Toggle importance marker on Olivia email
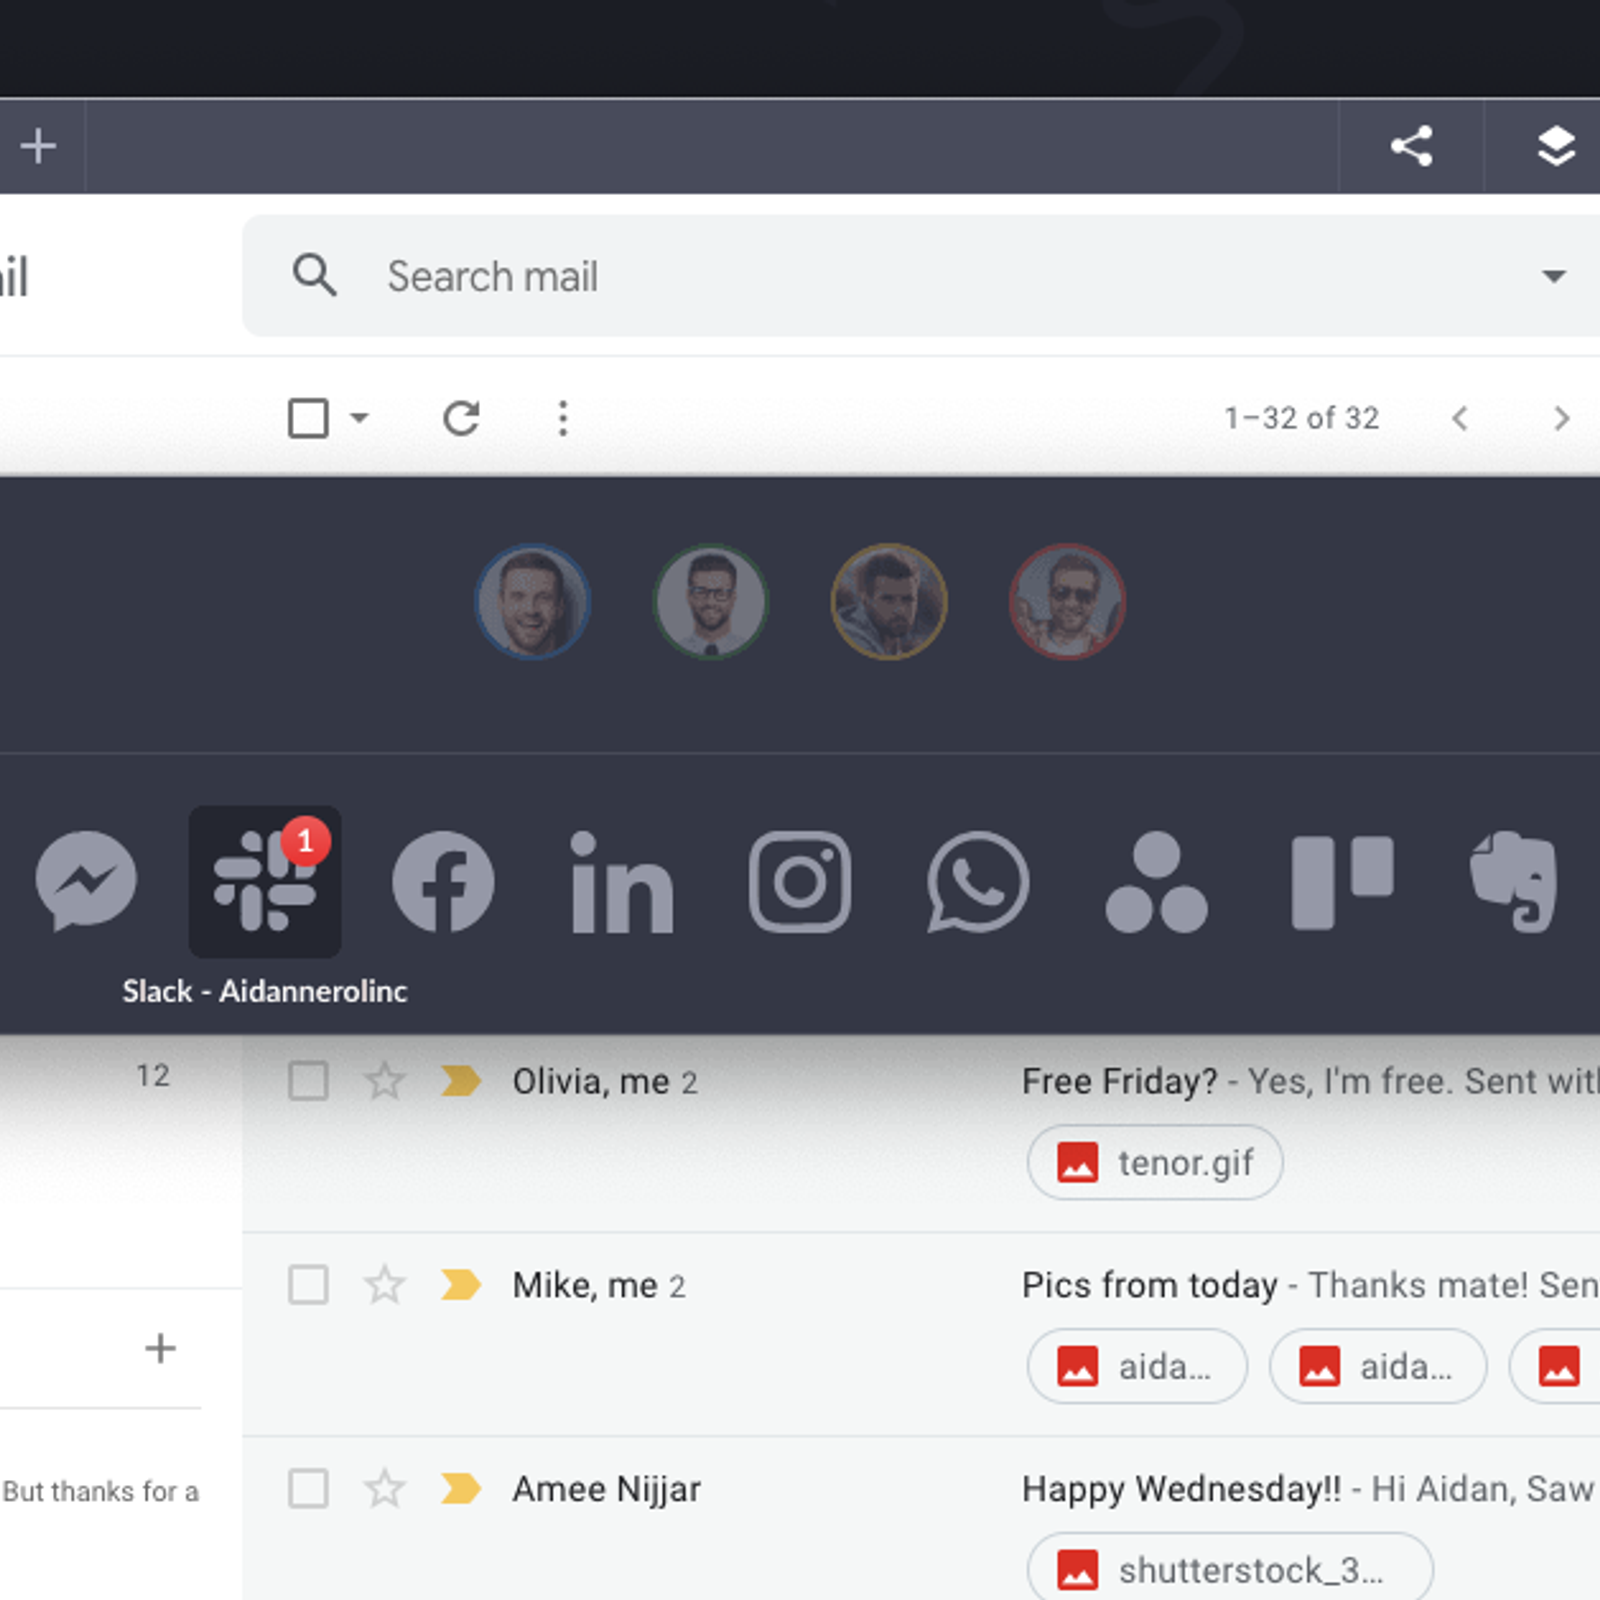Image resolution: width=1600 pixels, height=1600 pixels. coord(460,1081)
